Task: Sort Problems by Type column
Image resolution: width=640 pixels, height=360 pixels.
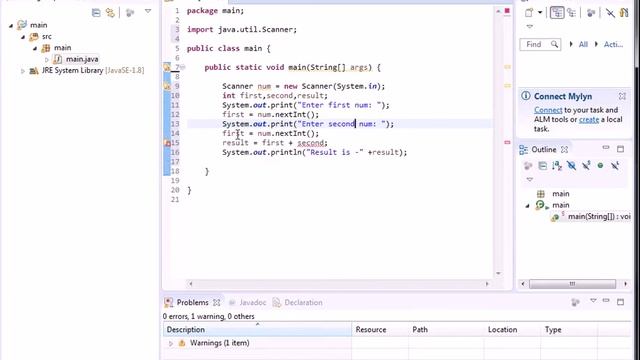Action: (569, 329)
